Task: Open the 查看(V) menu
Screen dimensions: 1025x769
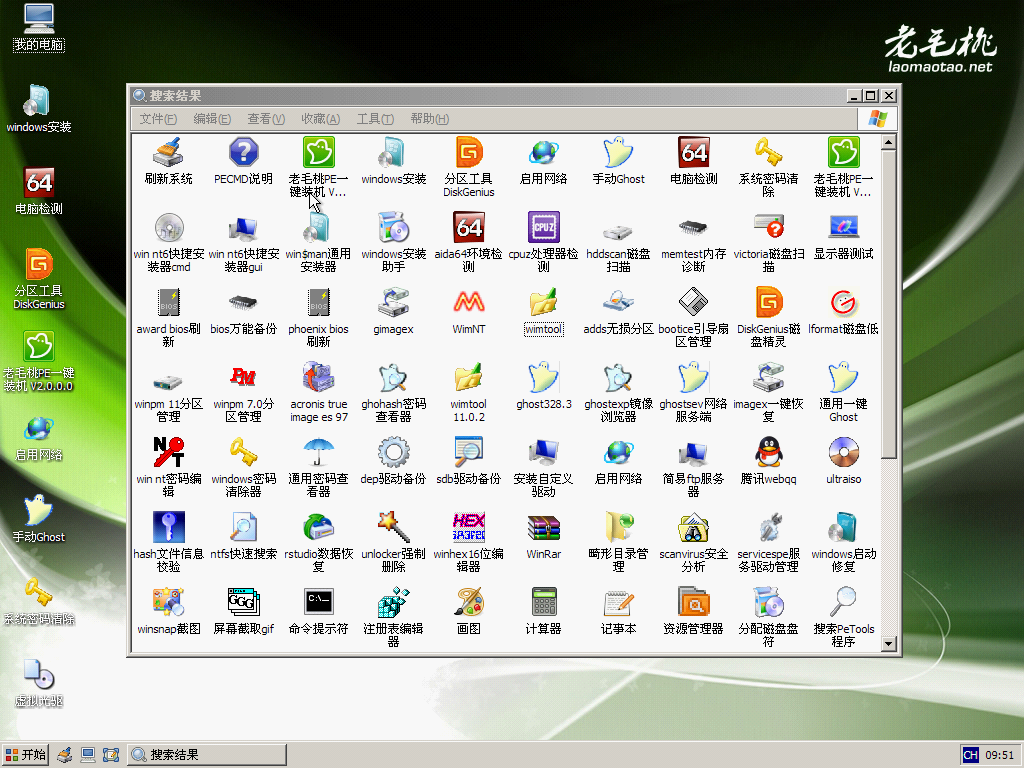Action: click(x=265, y=119)
